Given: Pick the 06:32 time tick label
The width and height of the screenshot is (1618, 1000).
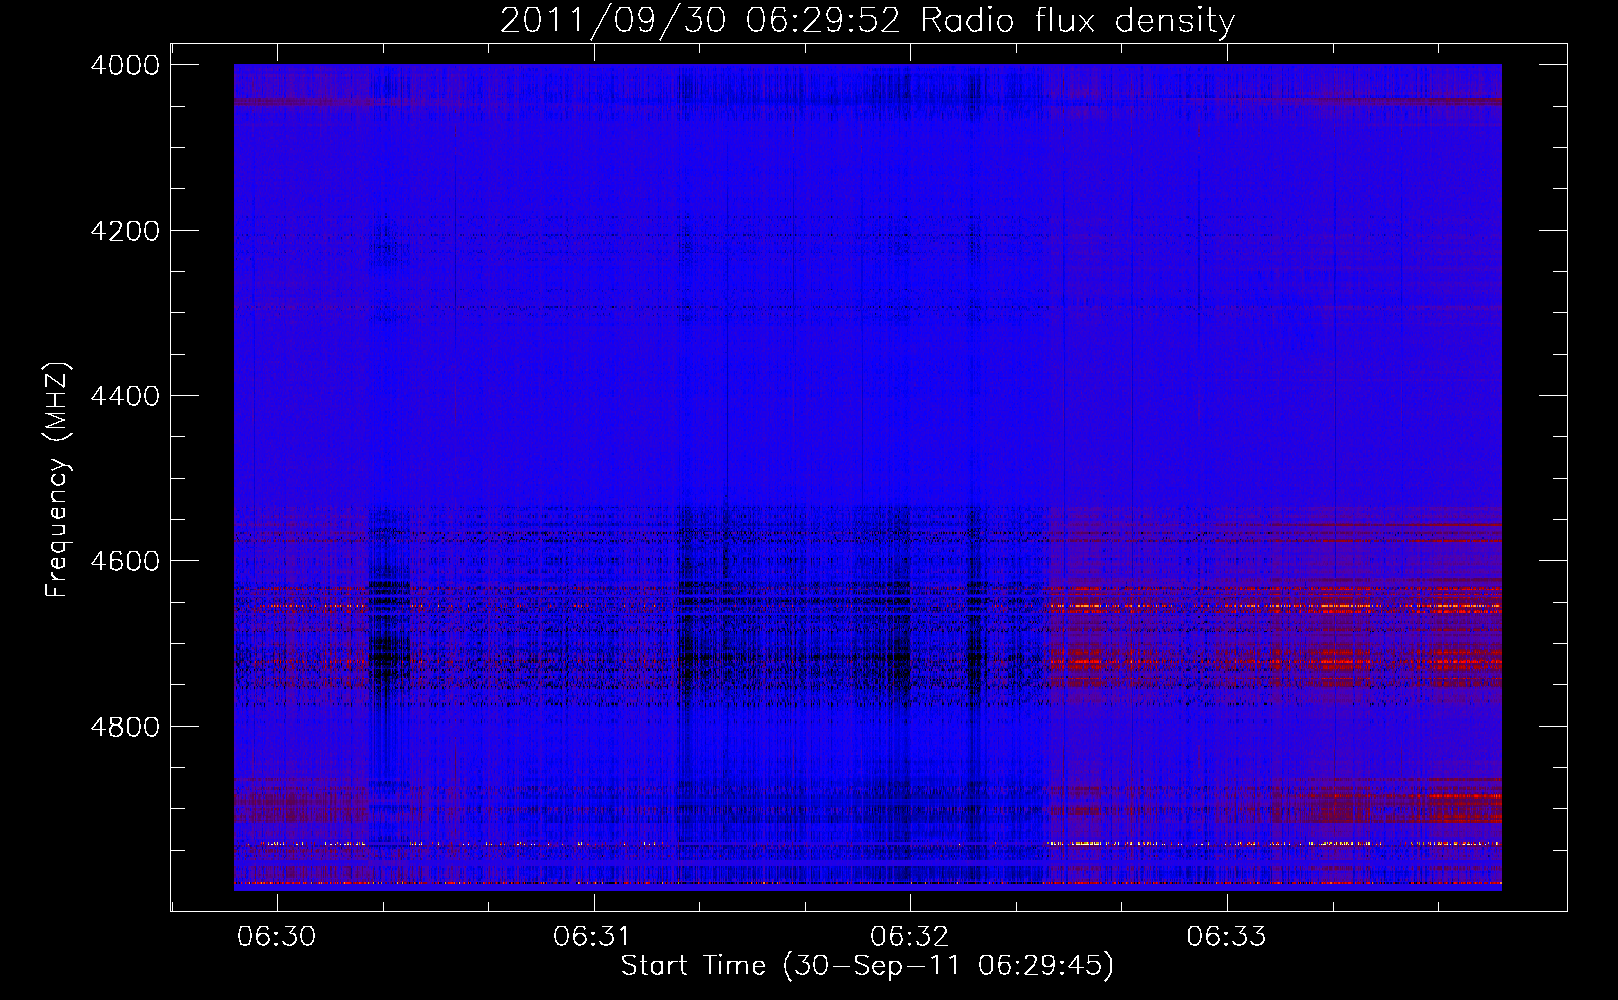Looking at the screenshot, I should pyautogui.click(x=910, y=937).
